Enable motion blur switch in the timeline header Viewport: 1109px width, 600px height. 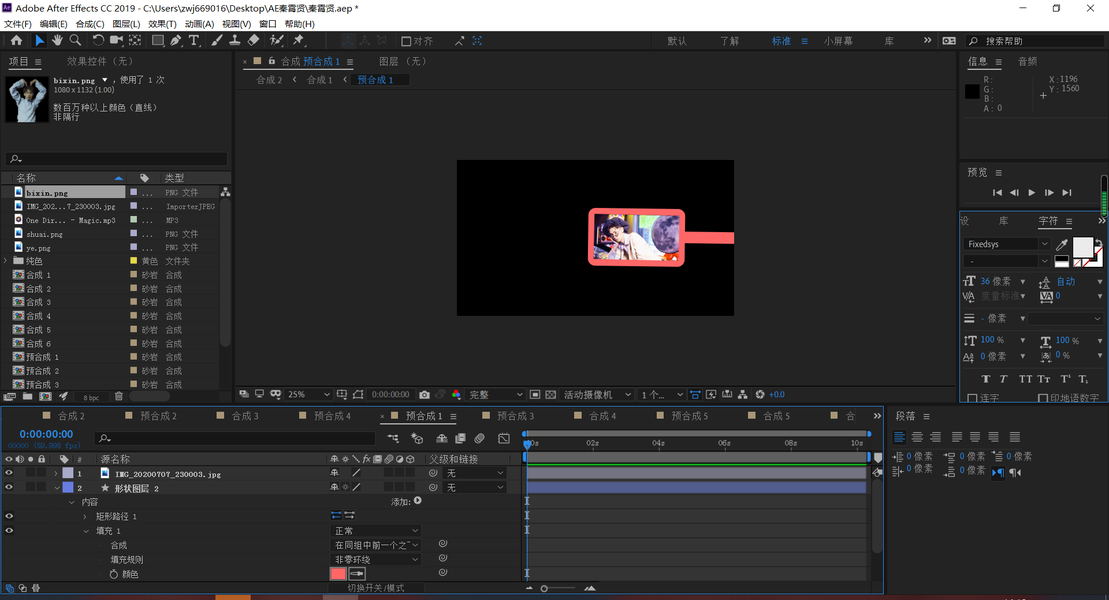tap(480, 439)
